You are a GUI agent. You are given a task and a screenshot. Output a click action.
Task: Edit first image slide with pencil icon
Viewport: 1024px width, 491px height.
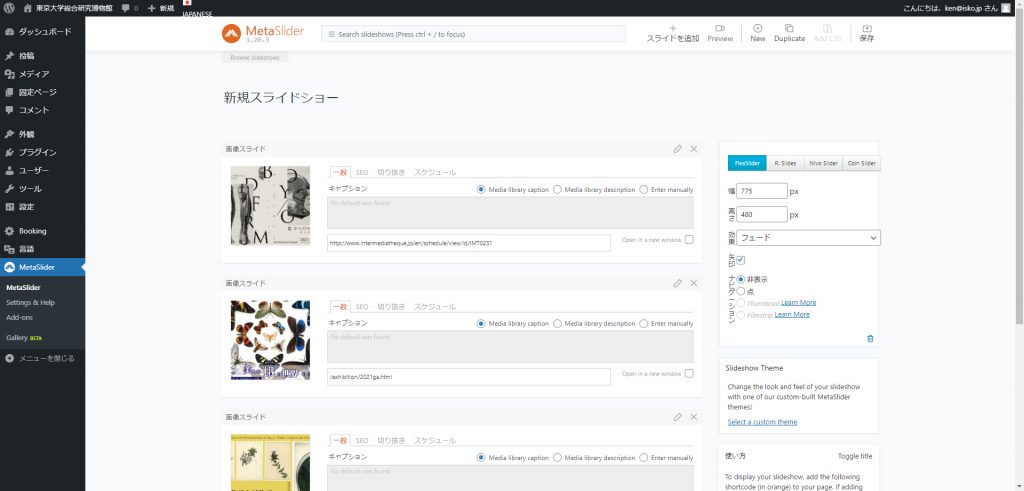(678, 149)
